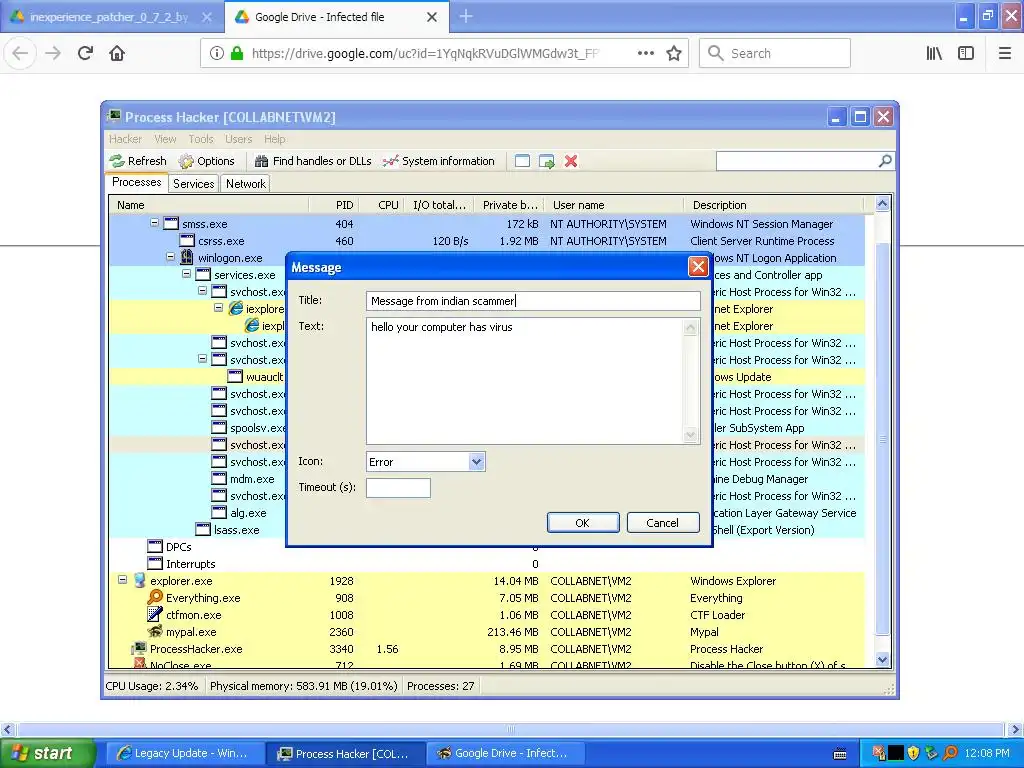This screenshot has height=768, width=1024.
Task: Click the find window toolbar icon
Action: pos(522,161)
